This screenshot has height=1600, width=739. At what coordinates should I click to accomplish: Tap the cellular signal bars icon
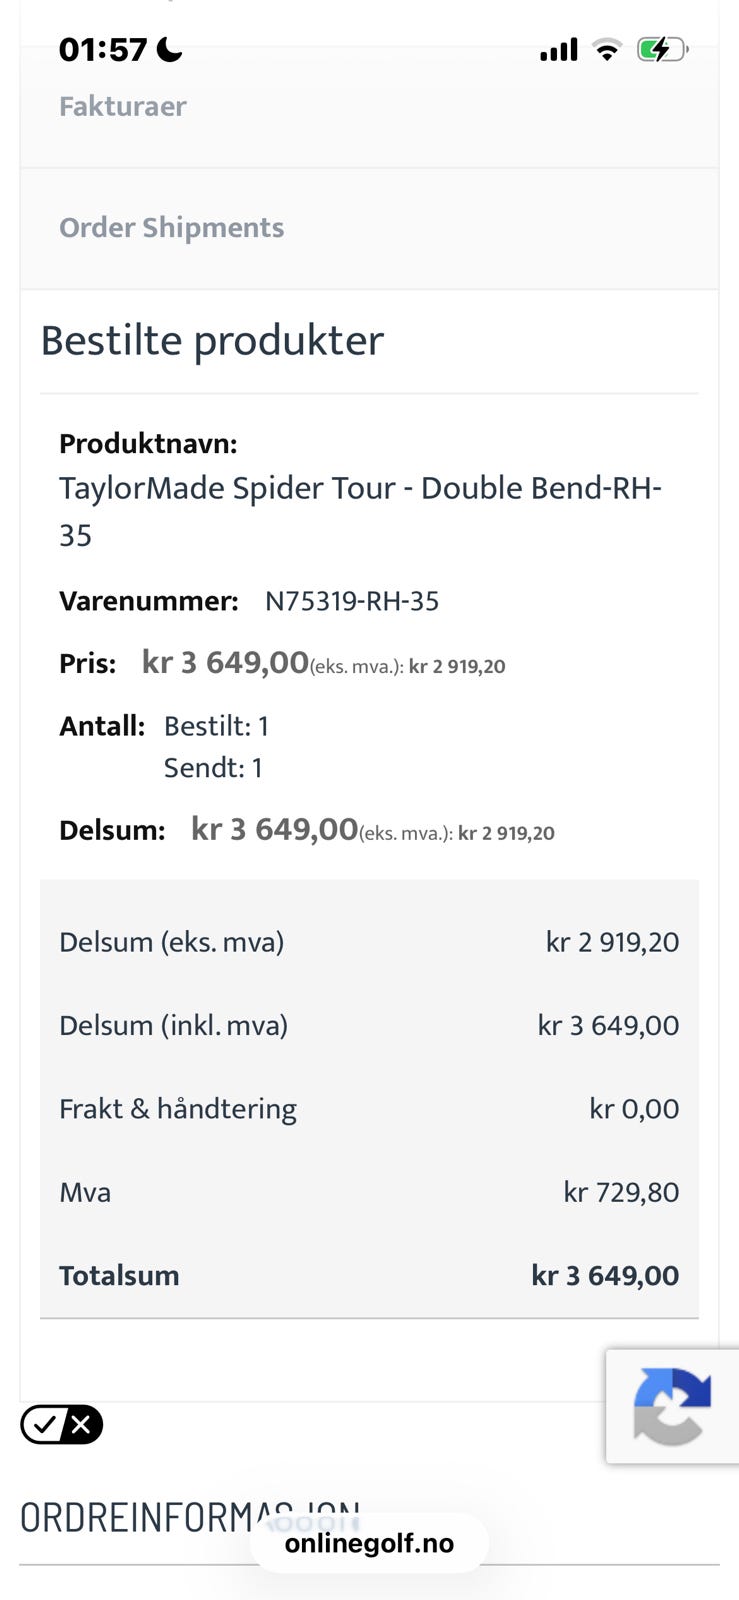point(559,49)
